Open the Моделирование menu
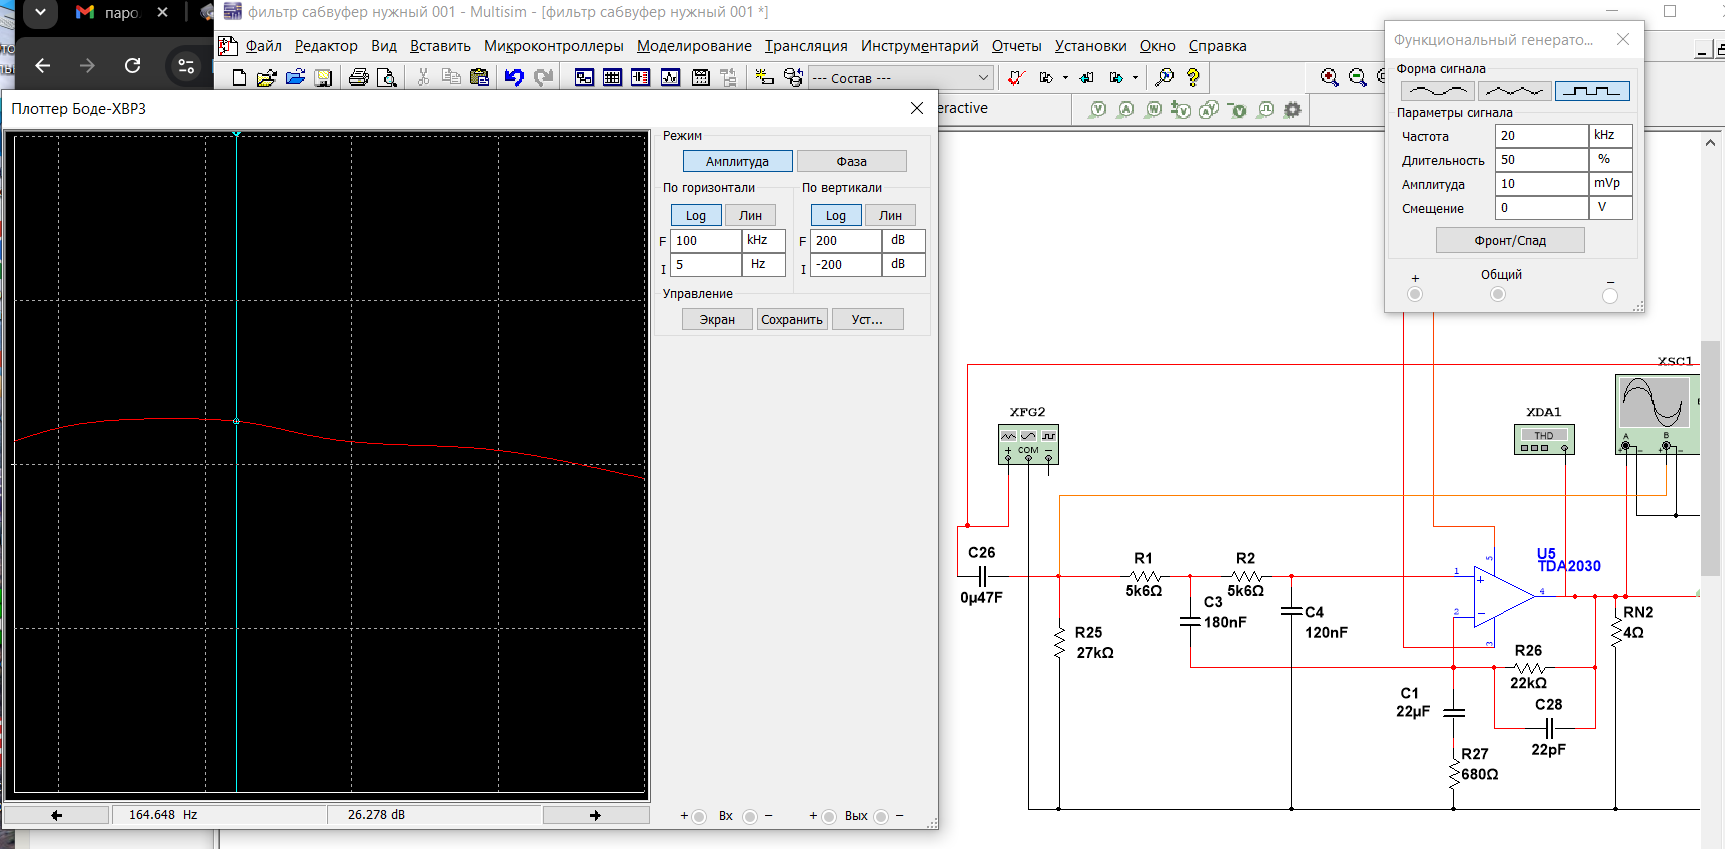Viewport: 1725px width, 849px height. tap(694, 46)
